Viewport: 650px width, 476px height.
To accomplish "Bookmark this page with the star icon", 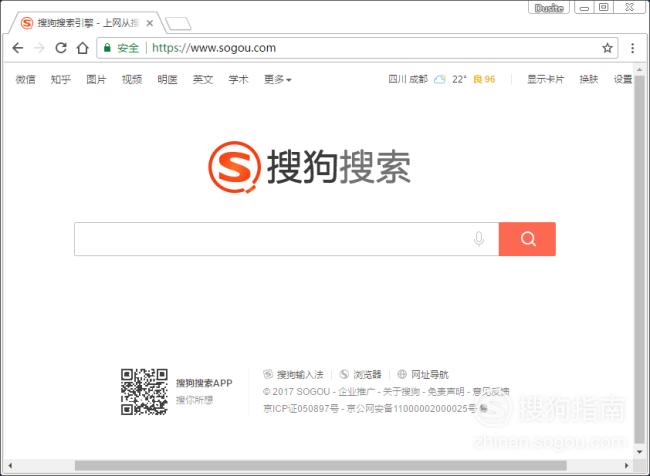I will pos(607,48).
